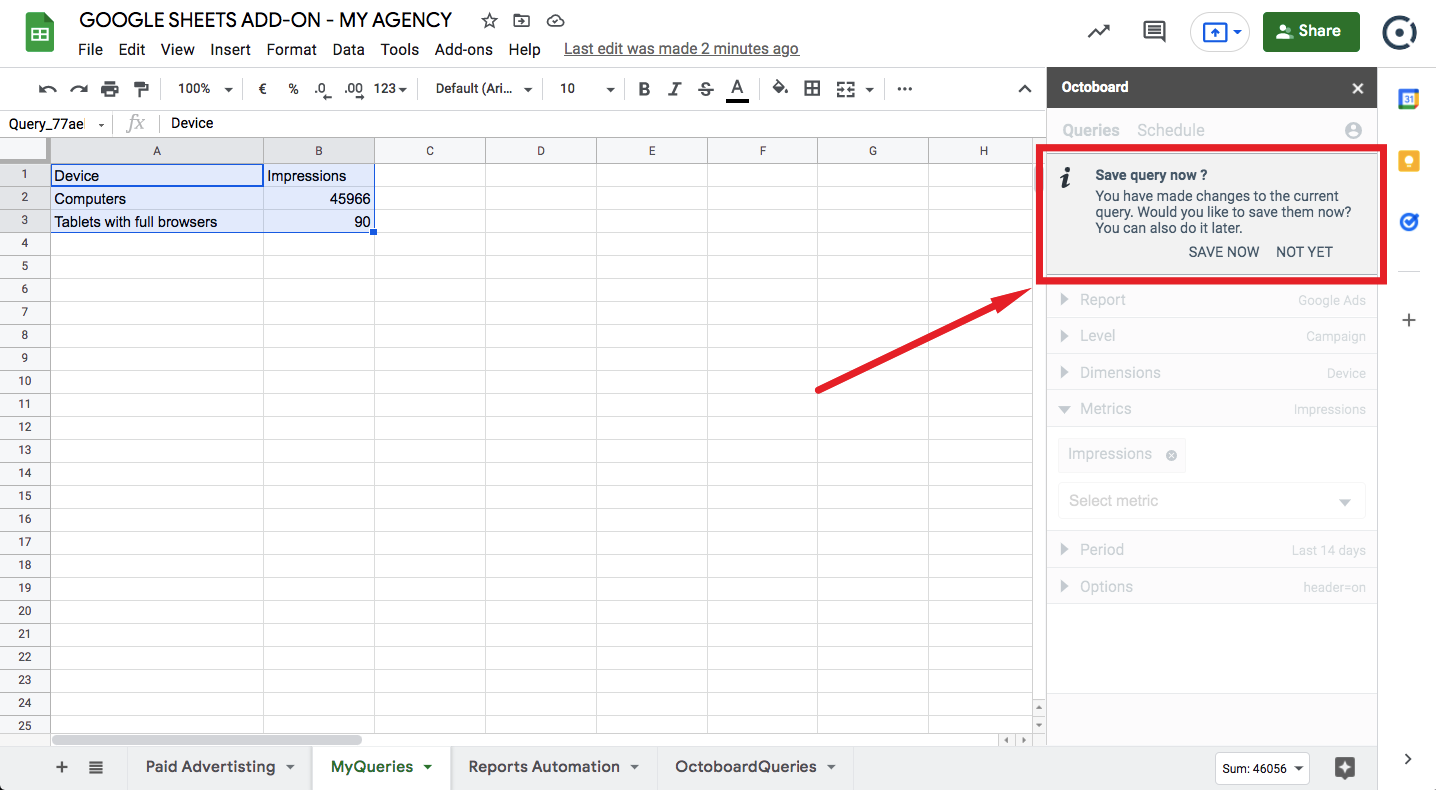Open merge cells dropdown arrow
Screen dimensions: 1436x790
(869, 90)
